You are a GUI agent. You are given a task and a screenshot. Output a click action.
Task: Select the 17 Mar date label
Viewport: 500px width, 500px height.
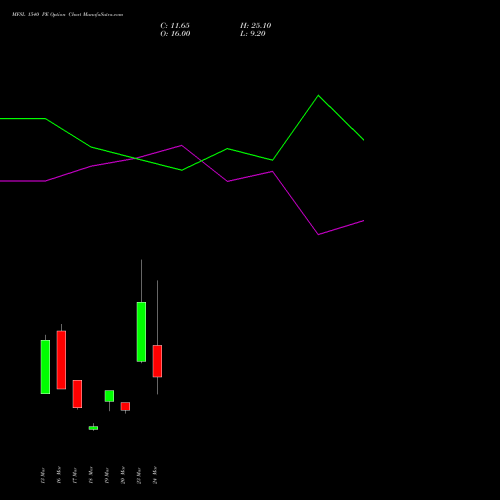coord(75,475)
